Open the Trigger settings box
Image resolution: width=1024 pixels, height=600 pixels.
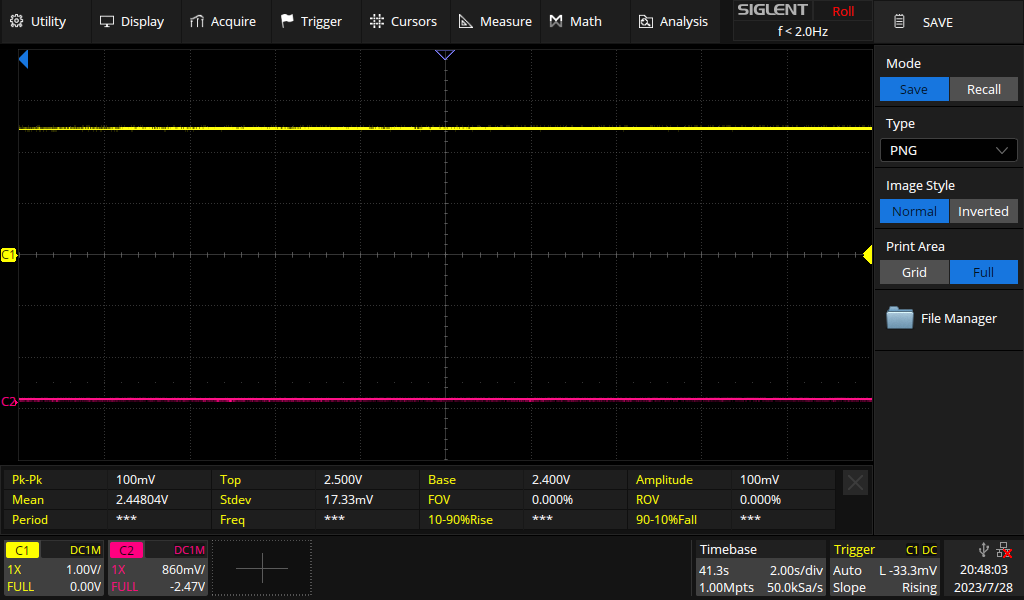tap(885, 568)
